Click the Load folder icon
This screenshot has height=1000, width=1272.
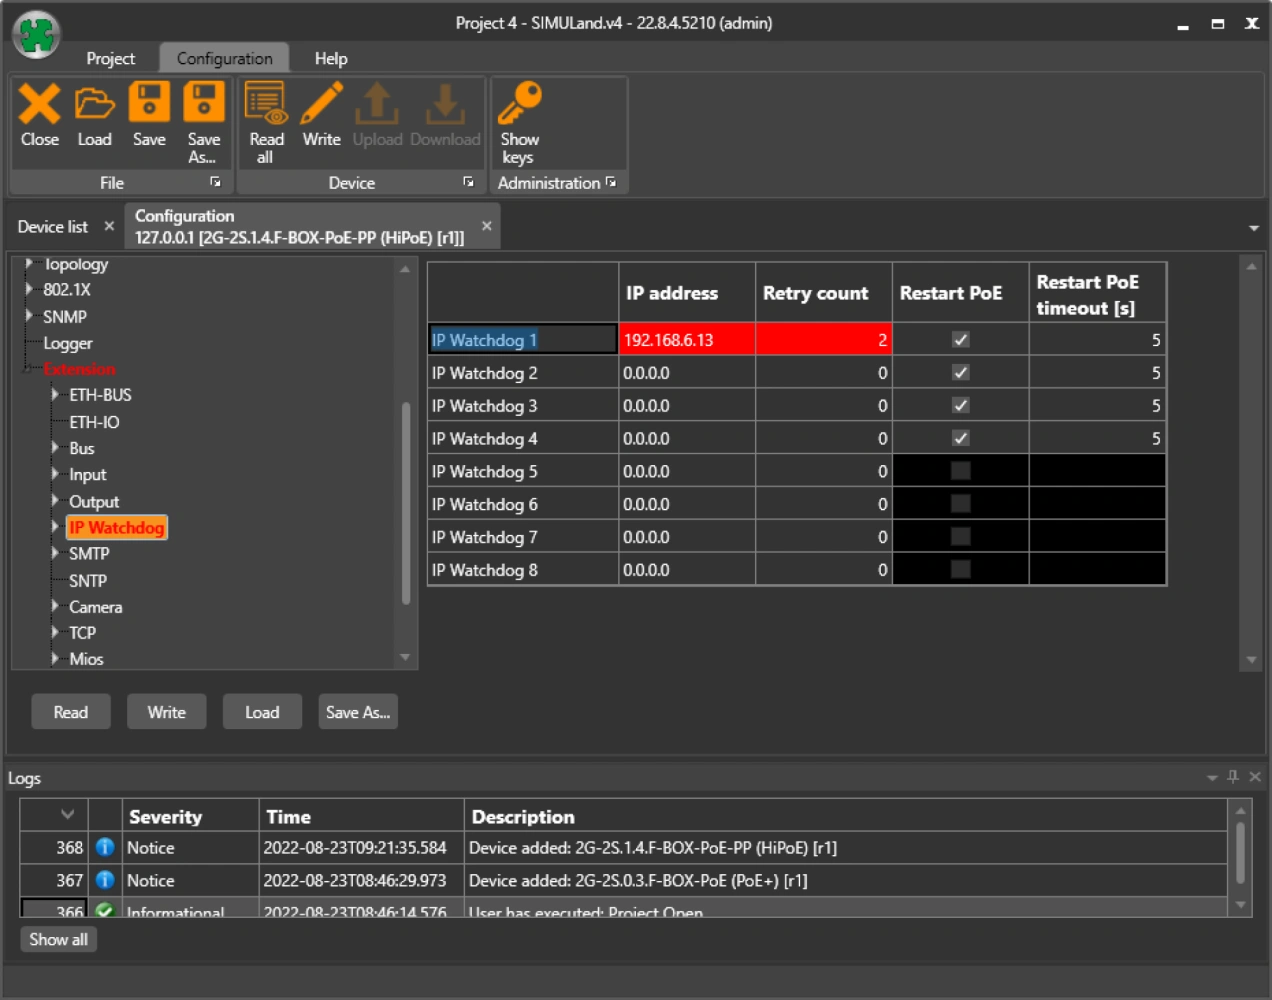tap(95, 105)
